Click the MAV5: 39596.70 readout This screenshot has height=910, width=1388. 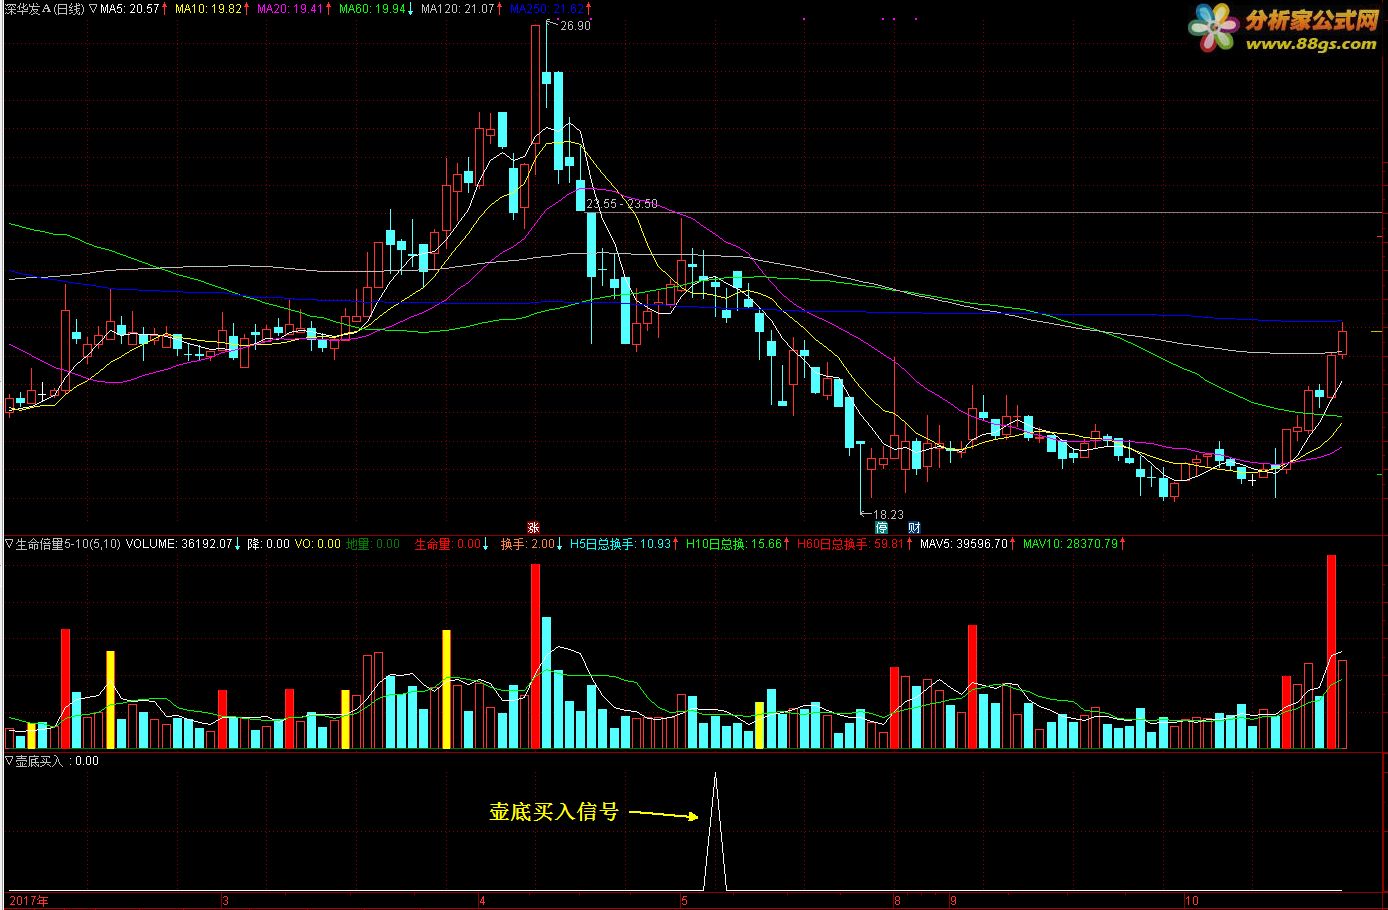coord(964,544)
